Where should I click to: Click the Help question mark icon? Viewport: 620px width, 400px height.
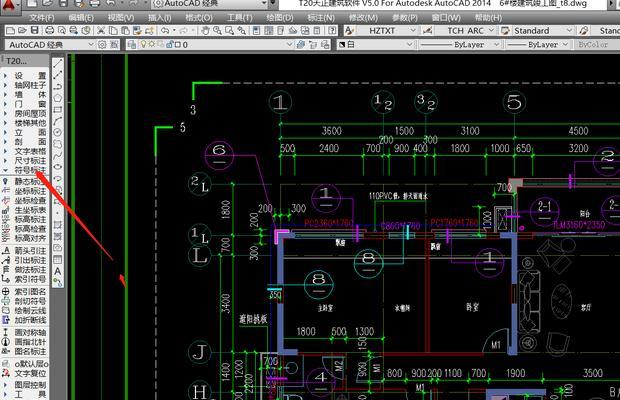333,30
